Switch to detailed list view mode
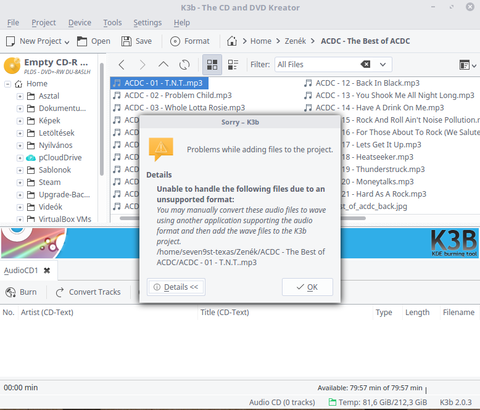Screen dimensions: 480x410 233,65
